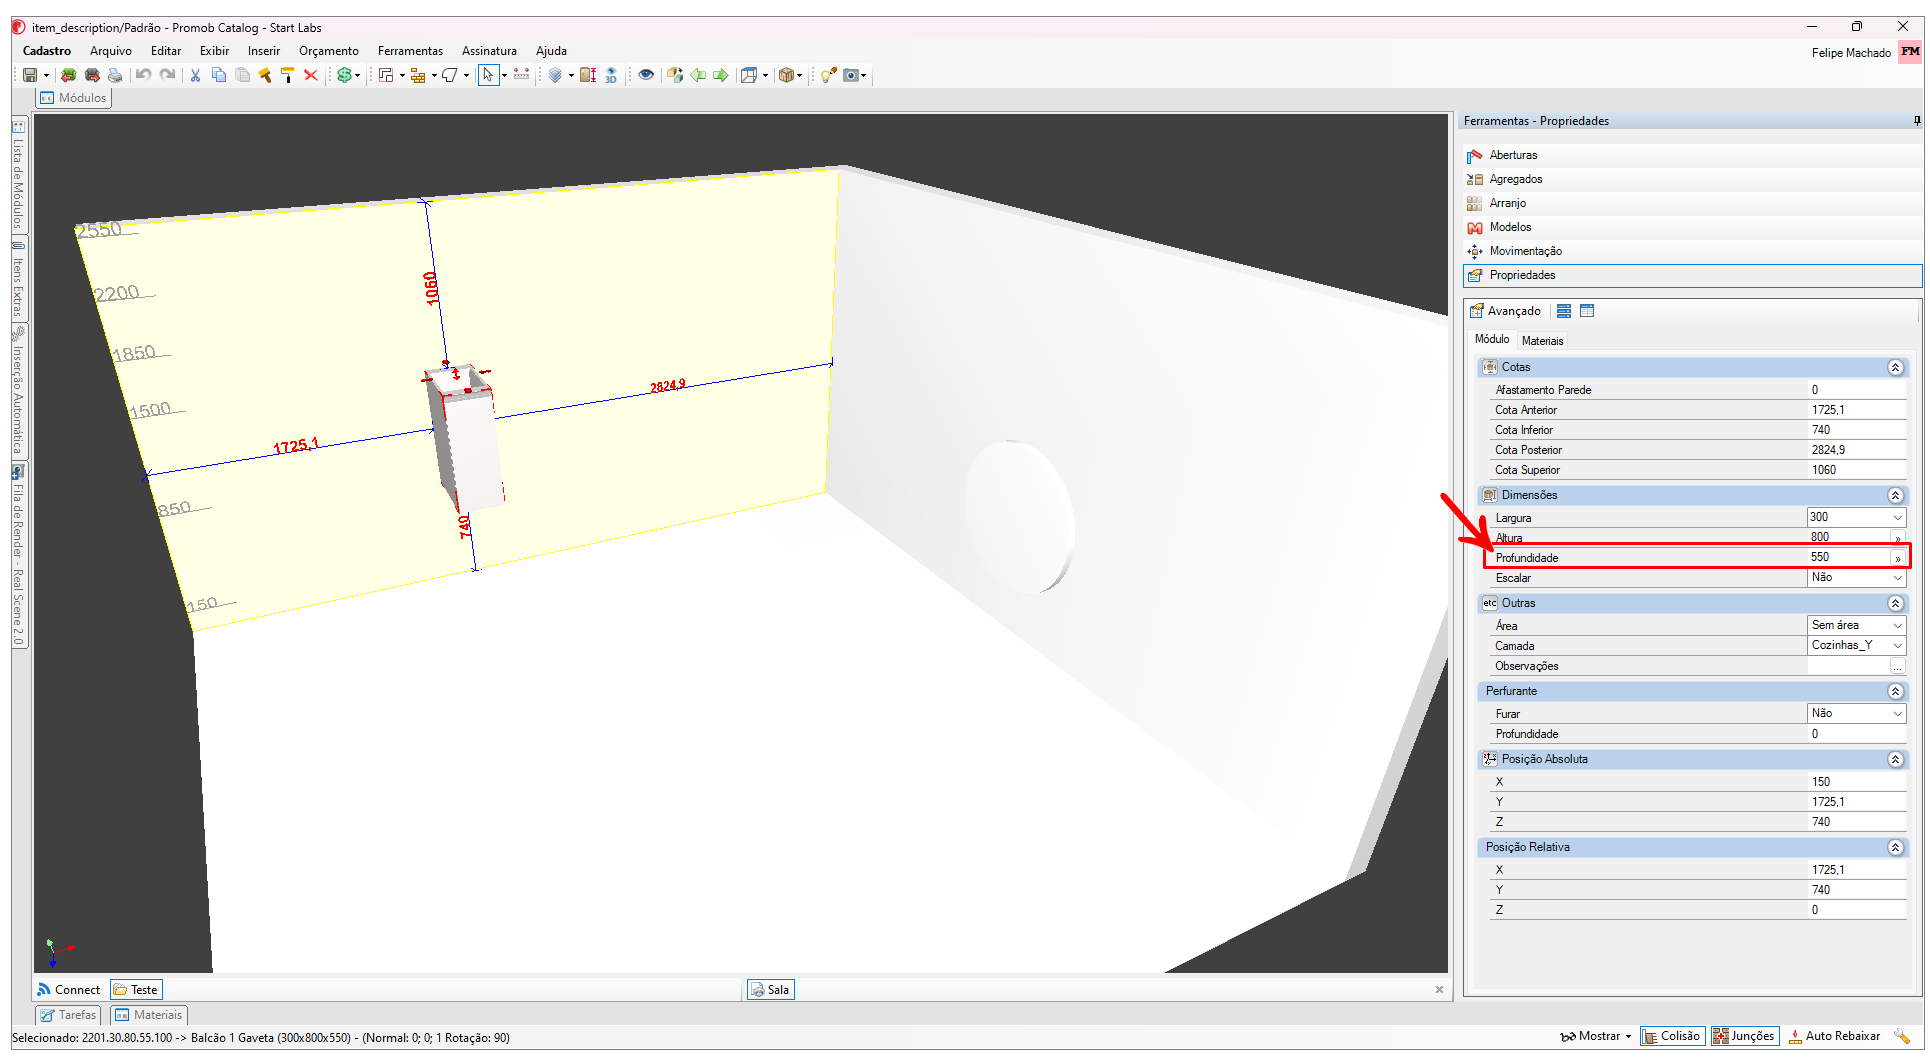Screen dimensions: 1930x1057
Task: Click the red X delete icon
Action: tap(311, 75)
